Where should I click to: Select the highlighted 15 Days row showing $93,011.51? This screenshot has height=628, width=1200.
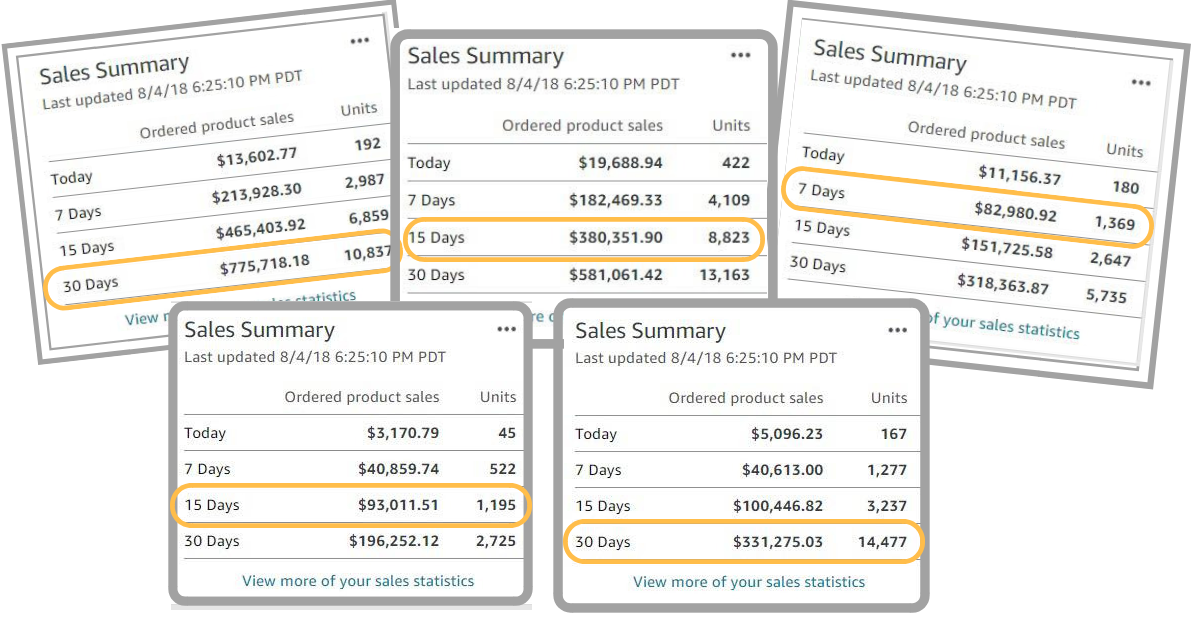coord(351,505)
